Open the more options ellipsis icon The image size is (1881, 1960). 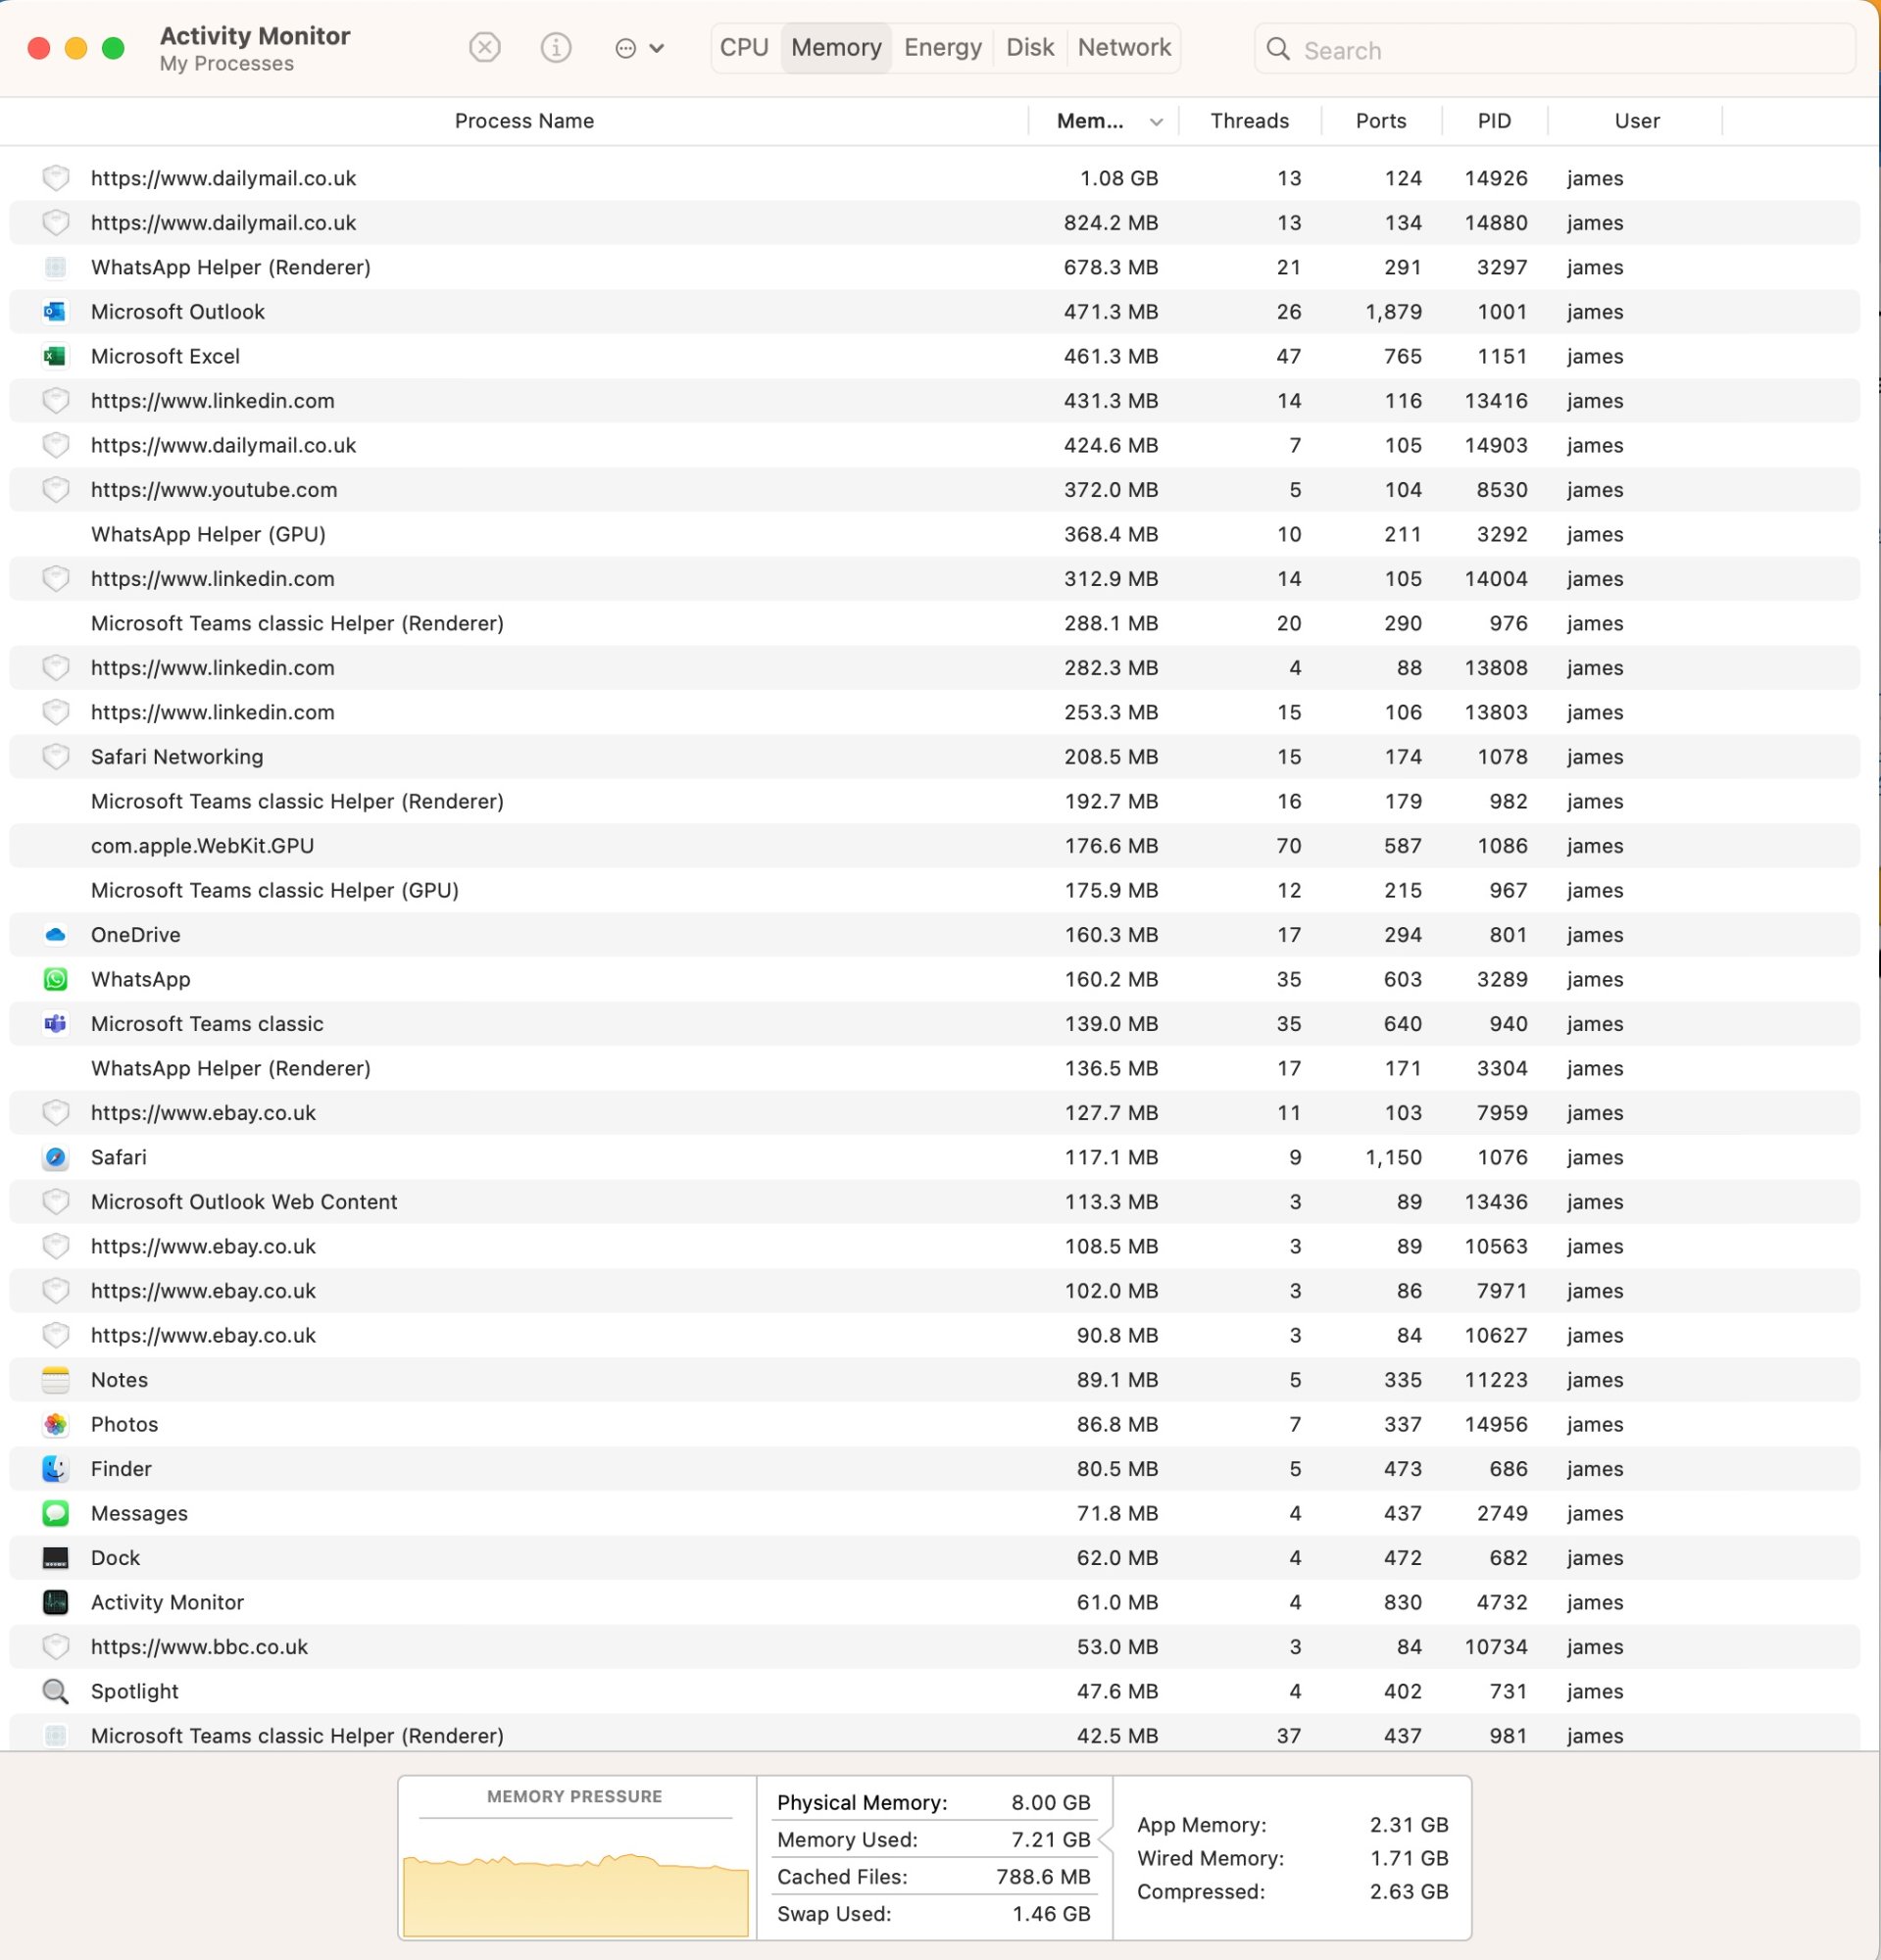pyautogui.click(x=625, y=48)
